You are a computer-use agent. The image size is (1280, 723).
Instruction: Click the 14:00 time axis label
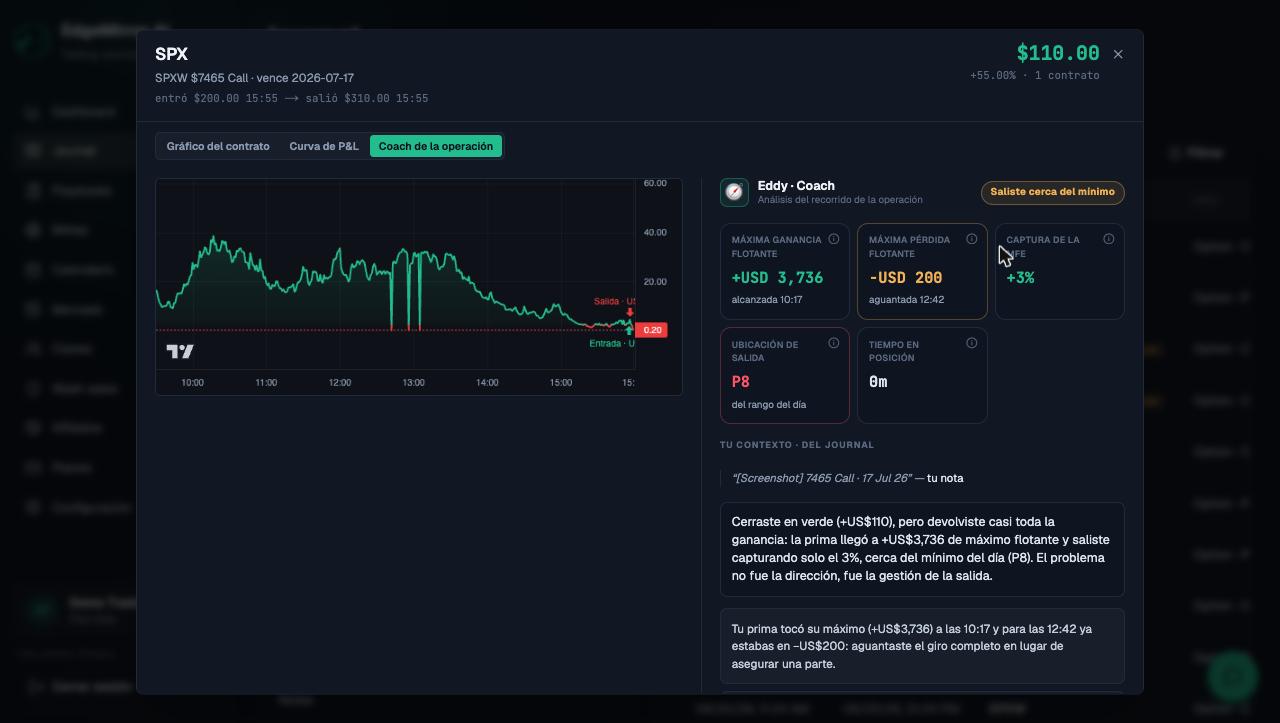pyautogui.click(x=487, y=383)
